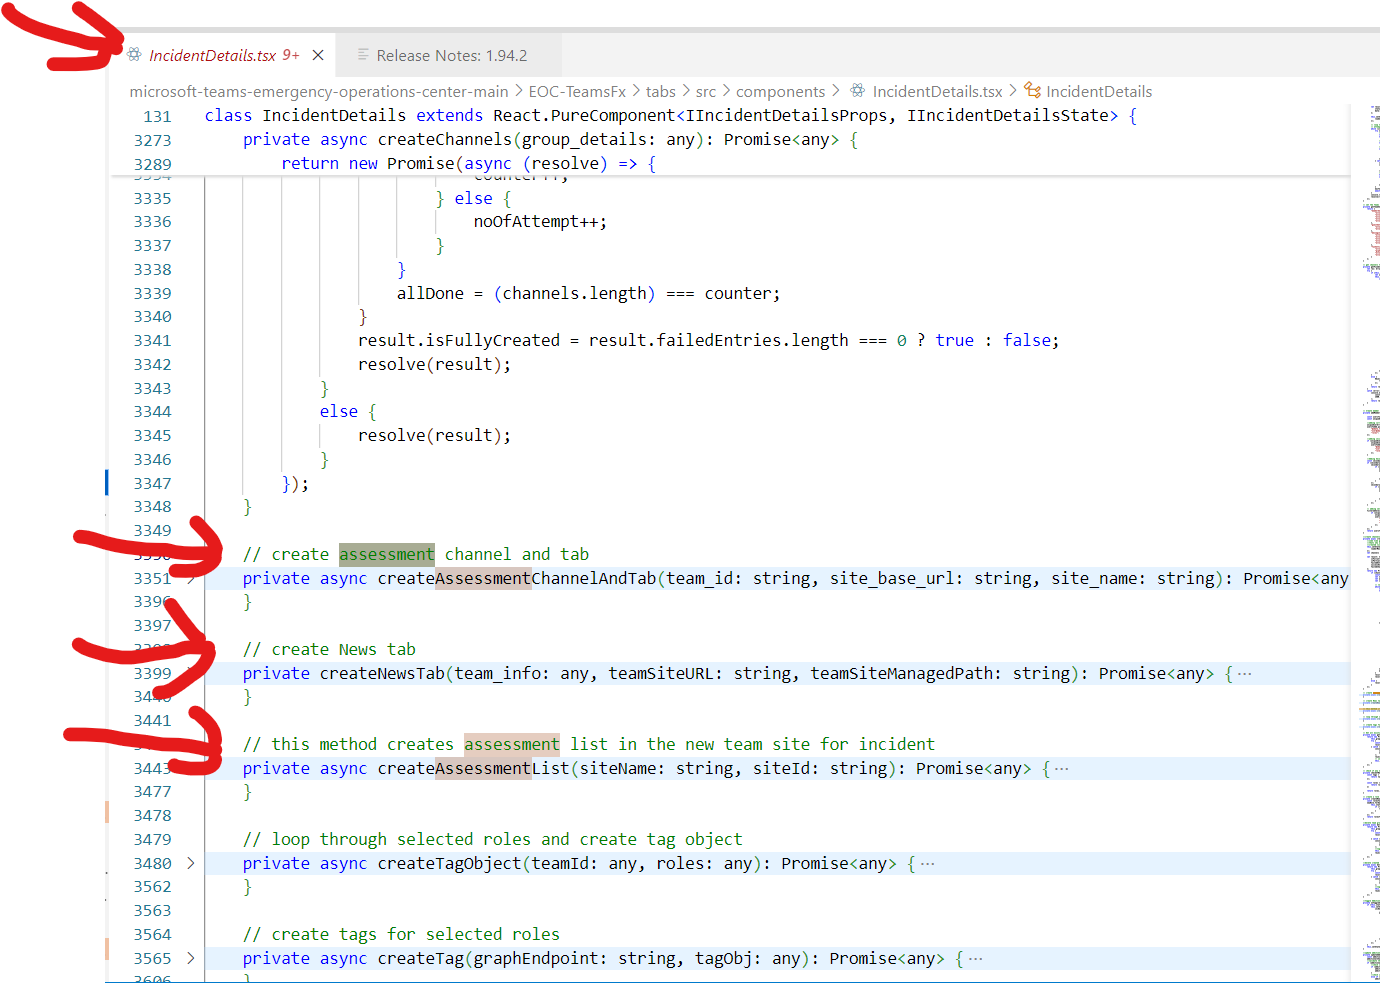Open the src breadcrumb folder
The image size is (1380, 983).
coord(706,91)
